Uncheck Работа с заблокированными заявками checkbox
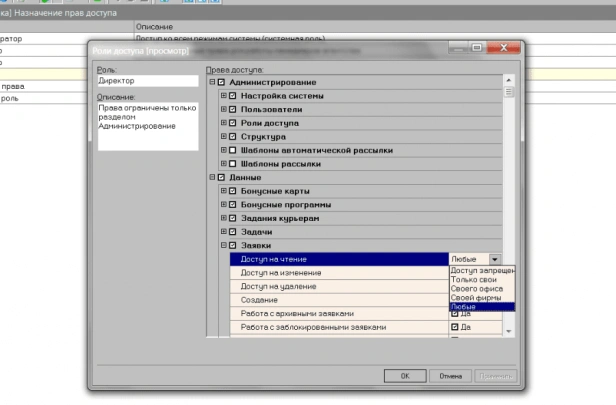 [455, 327]
